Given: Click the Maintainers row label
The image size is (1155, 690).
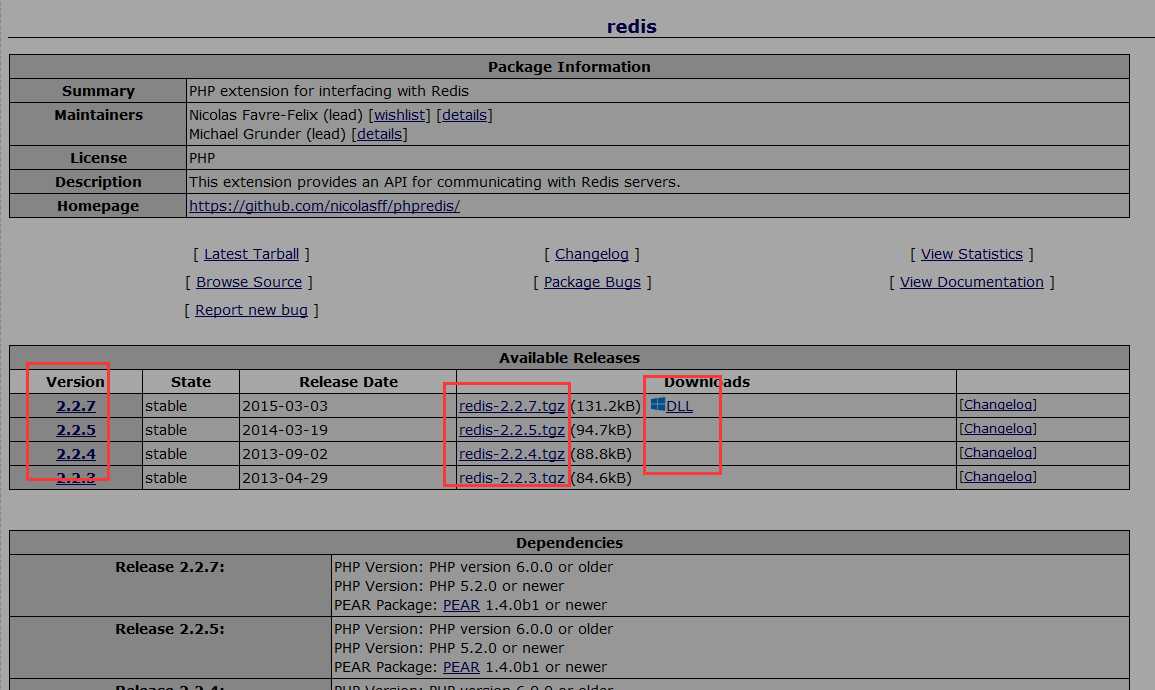Looking at the screenshot, I should (x=99, y=115).
